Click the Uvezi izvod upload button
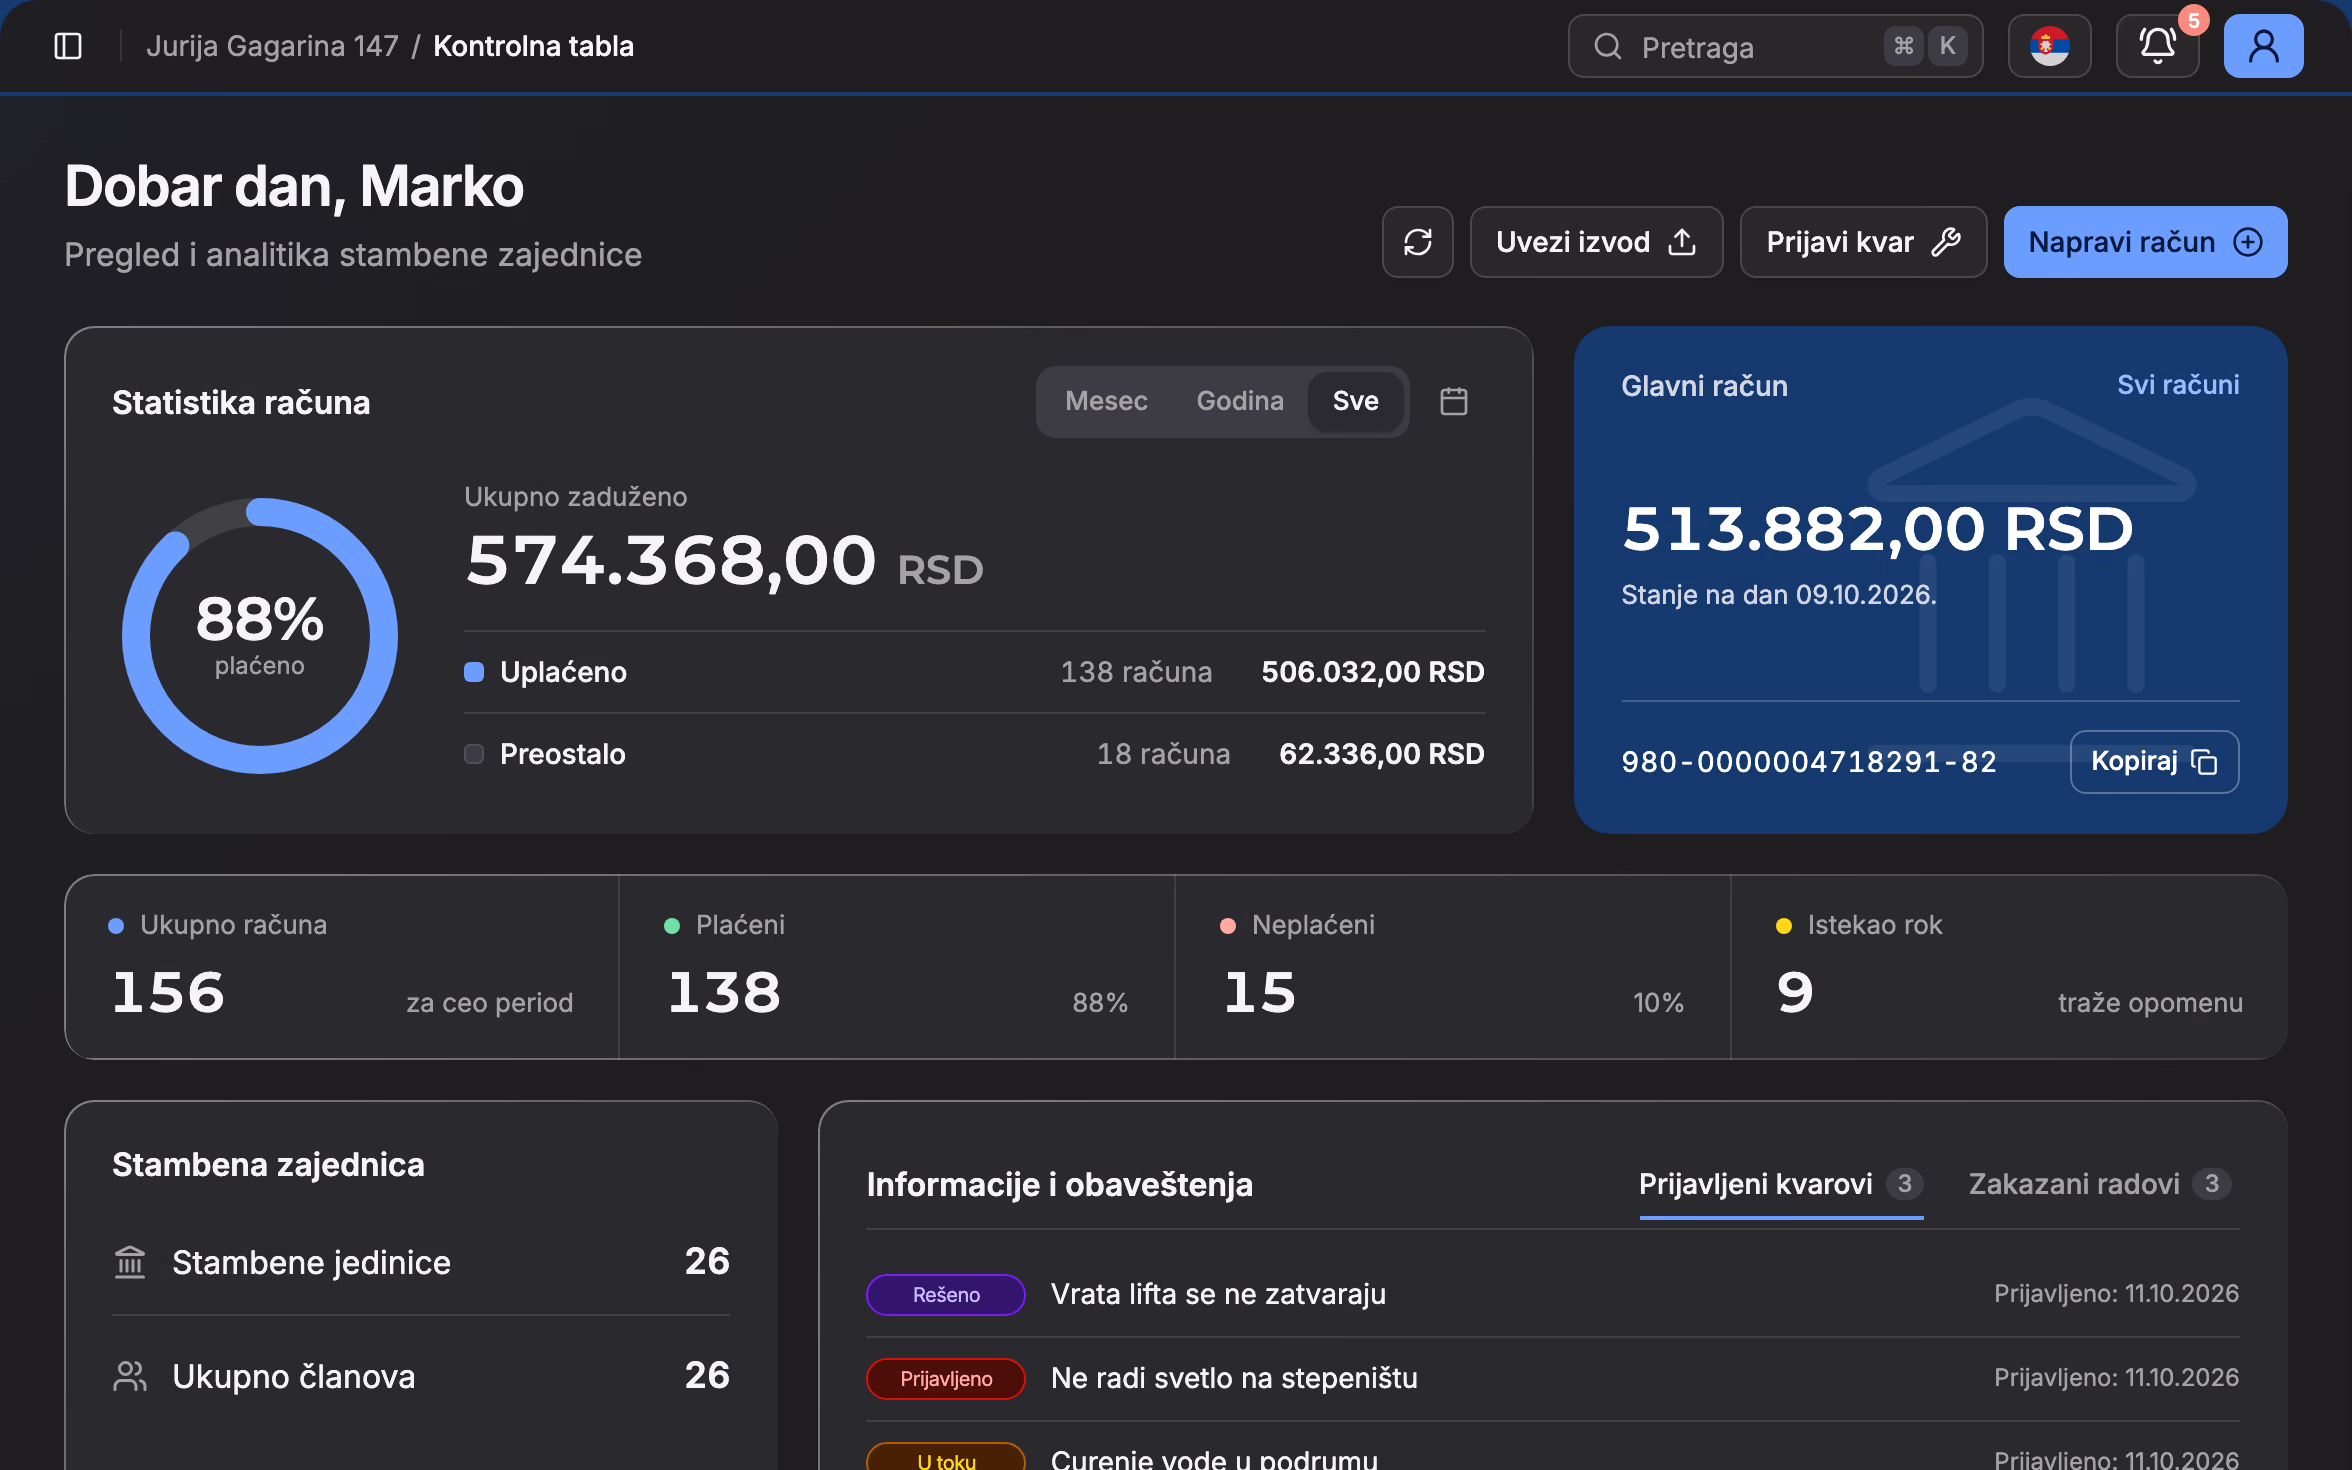 click(1596, 242)
